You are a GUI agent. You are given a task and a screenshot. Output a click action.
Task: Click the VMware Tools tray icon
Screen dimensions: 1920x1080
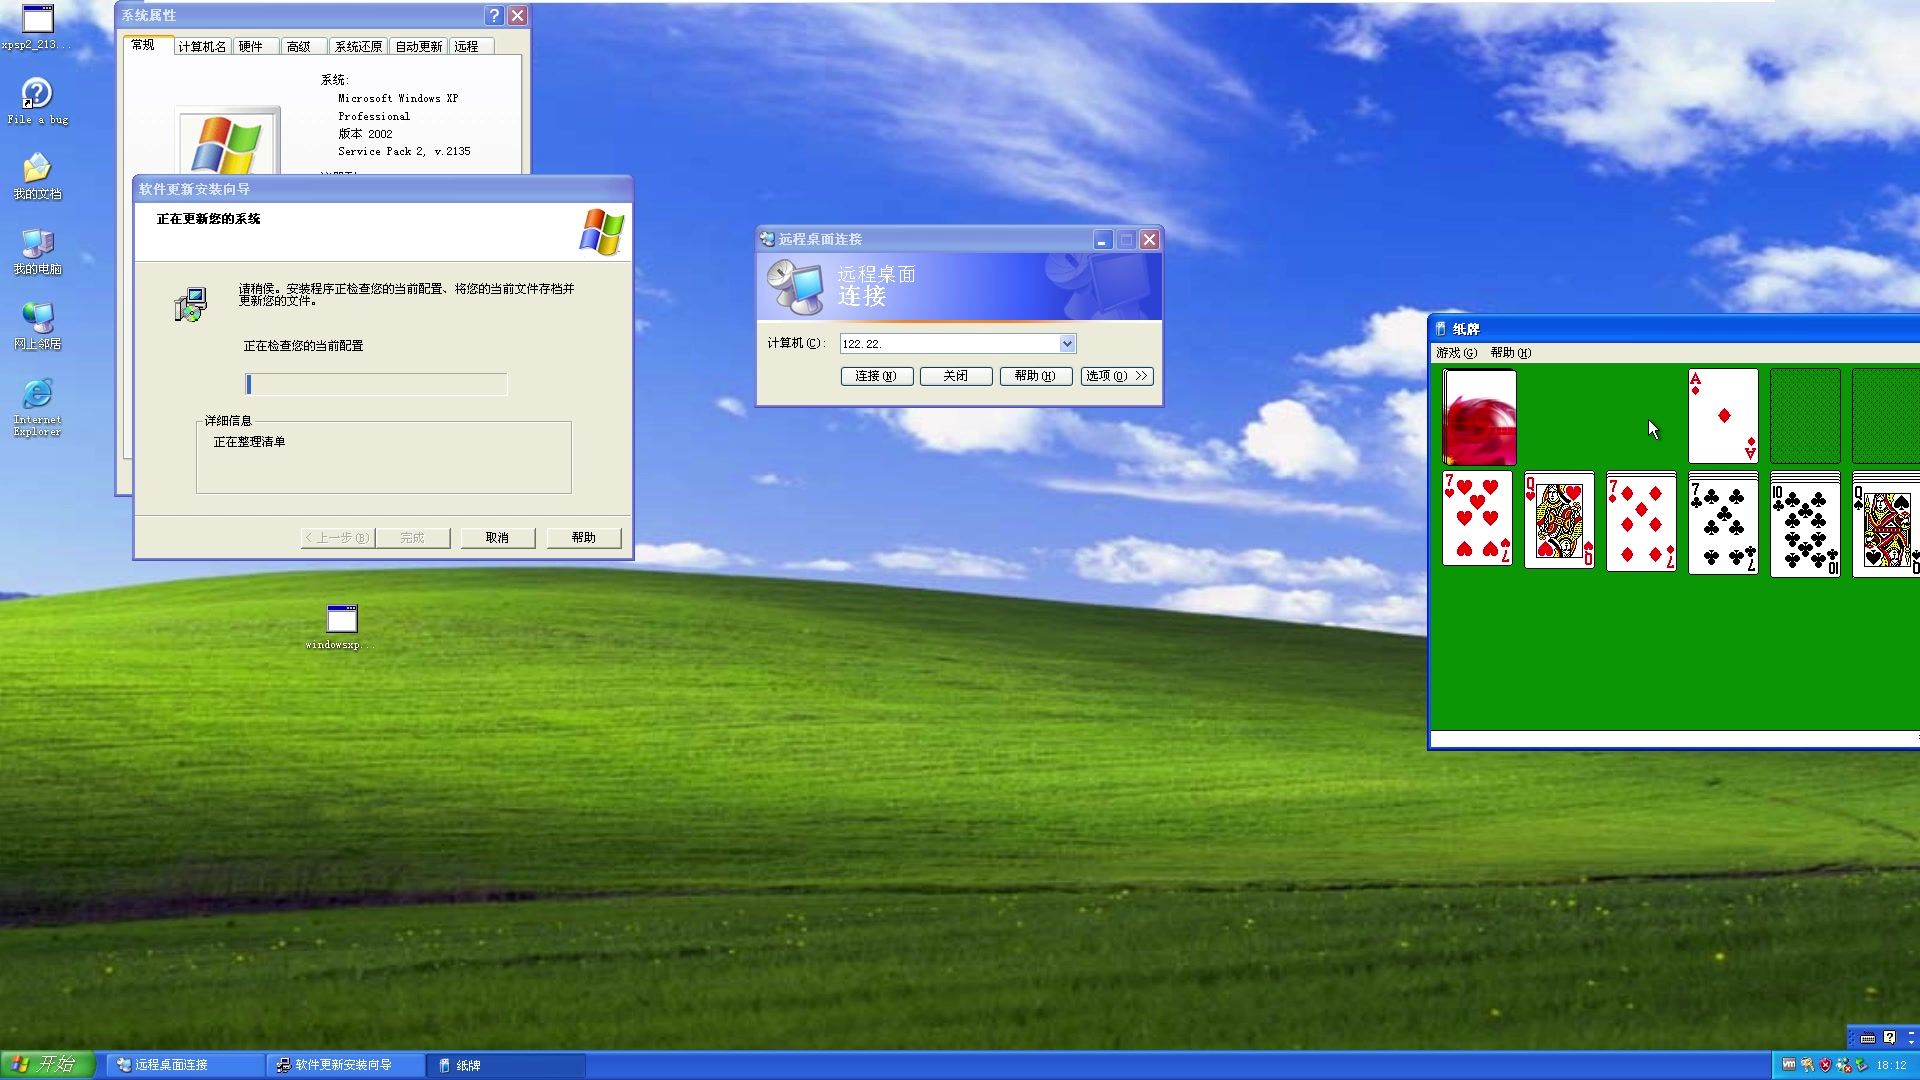[x=1789, y=1065]
